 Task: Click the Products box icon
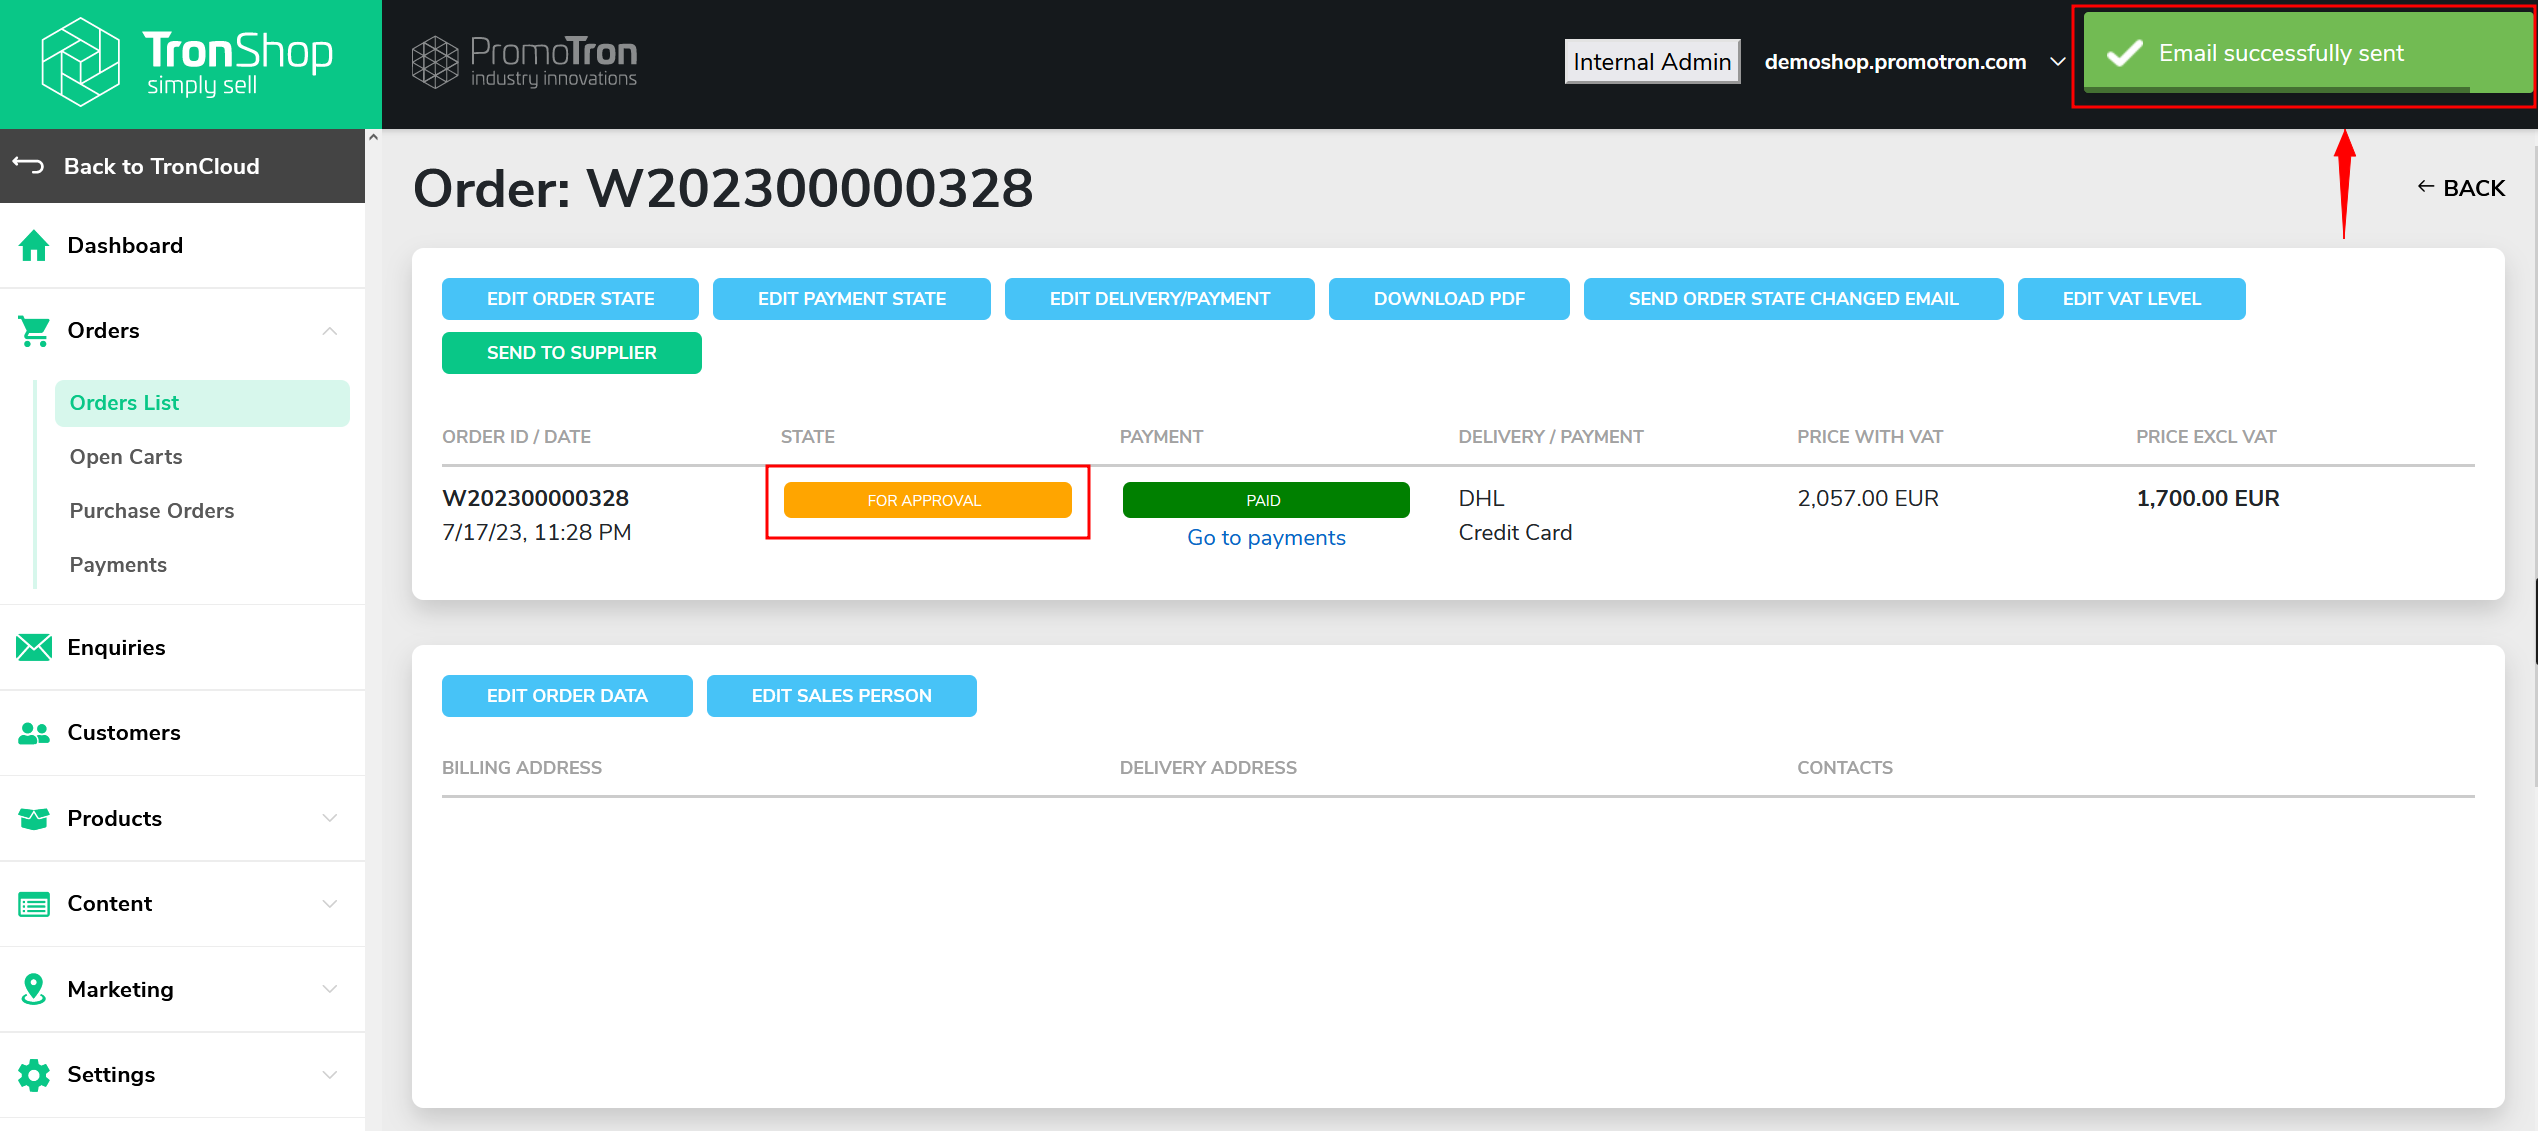tap(34, 818)
